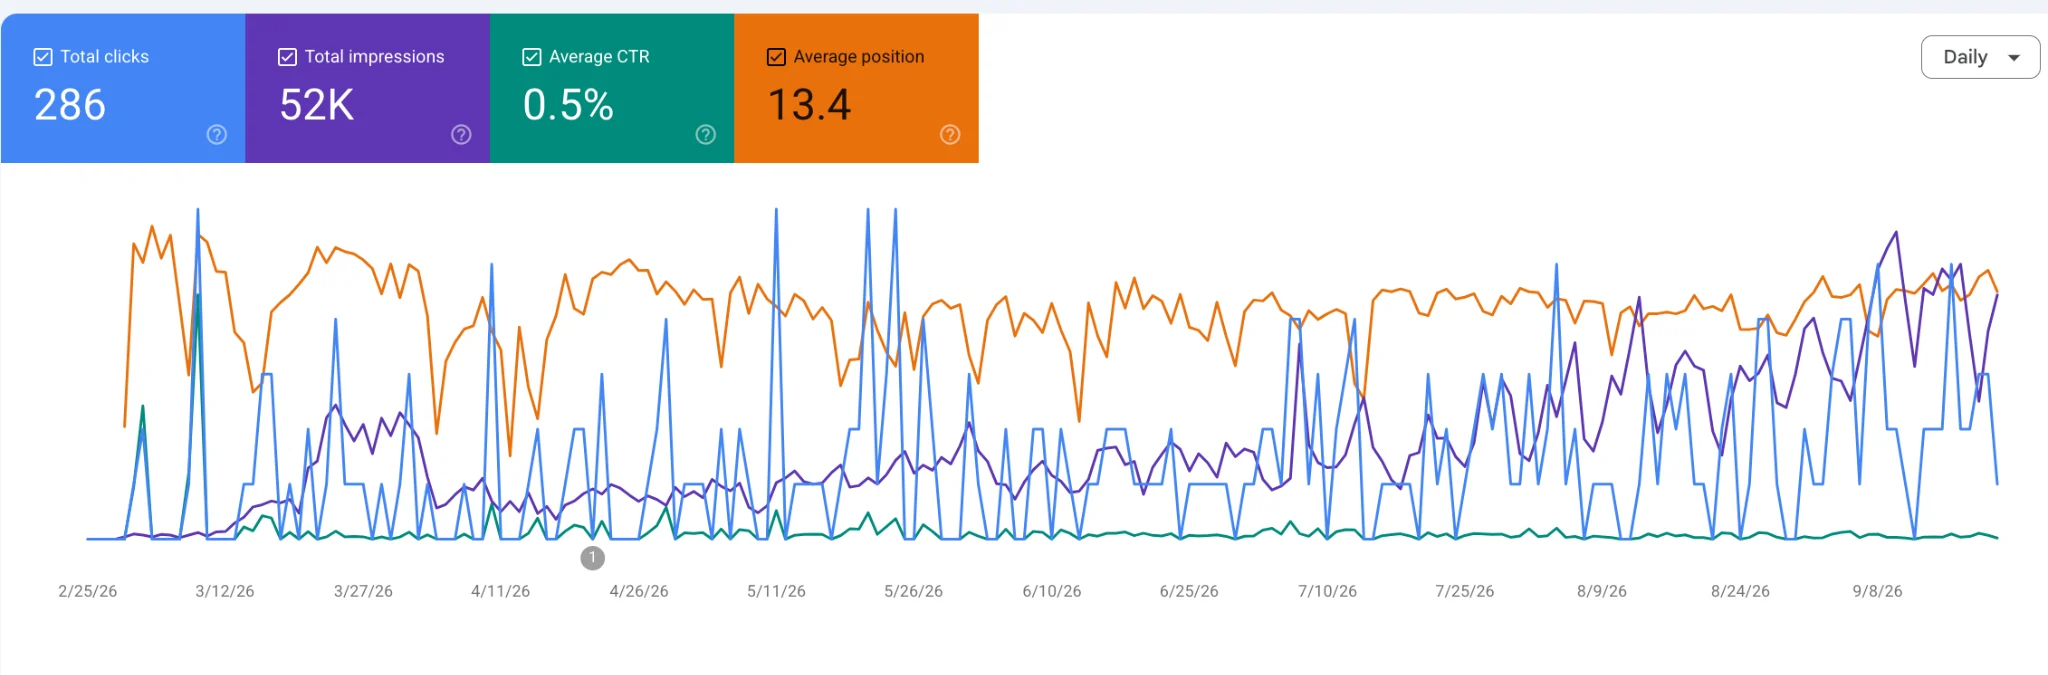2048x675 pixels.
Task: Click the Total clicks label text
Action: (x=105, y=57)
